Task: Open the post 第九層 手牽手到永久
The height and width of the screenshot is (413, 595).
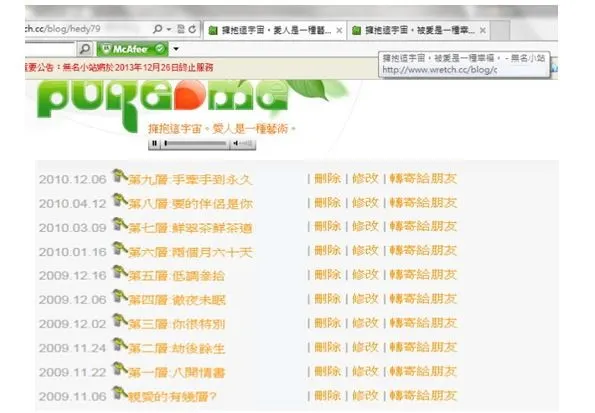Action: click(x=190, y=180)
